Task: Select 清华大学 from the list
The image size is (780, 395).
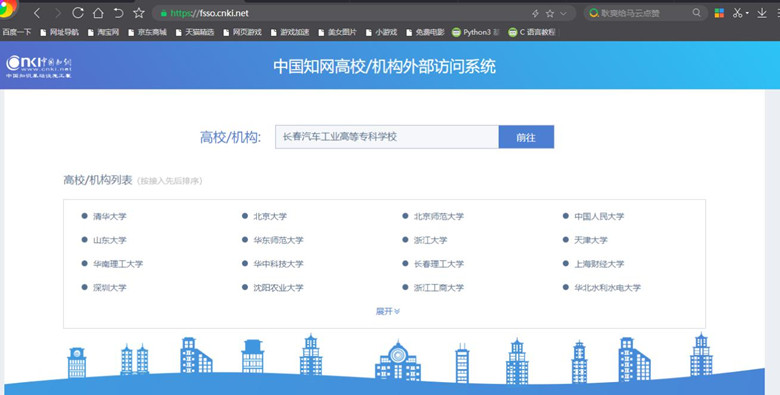Action: click(x=109, y=216)
